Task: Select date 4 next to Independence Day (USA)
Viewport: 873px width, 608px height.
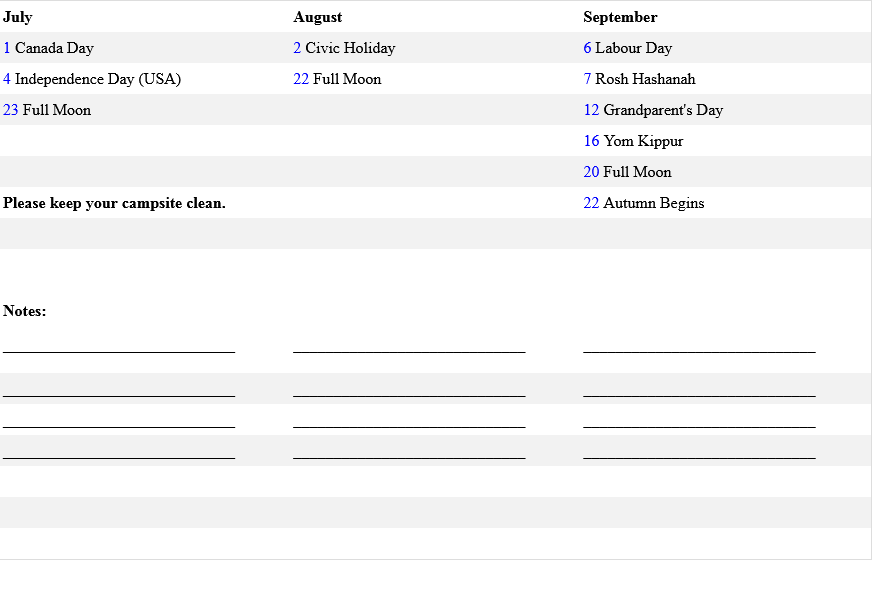Action: (x=7, y=79)
